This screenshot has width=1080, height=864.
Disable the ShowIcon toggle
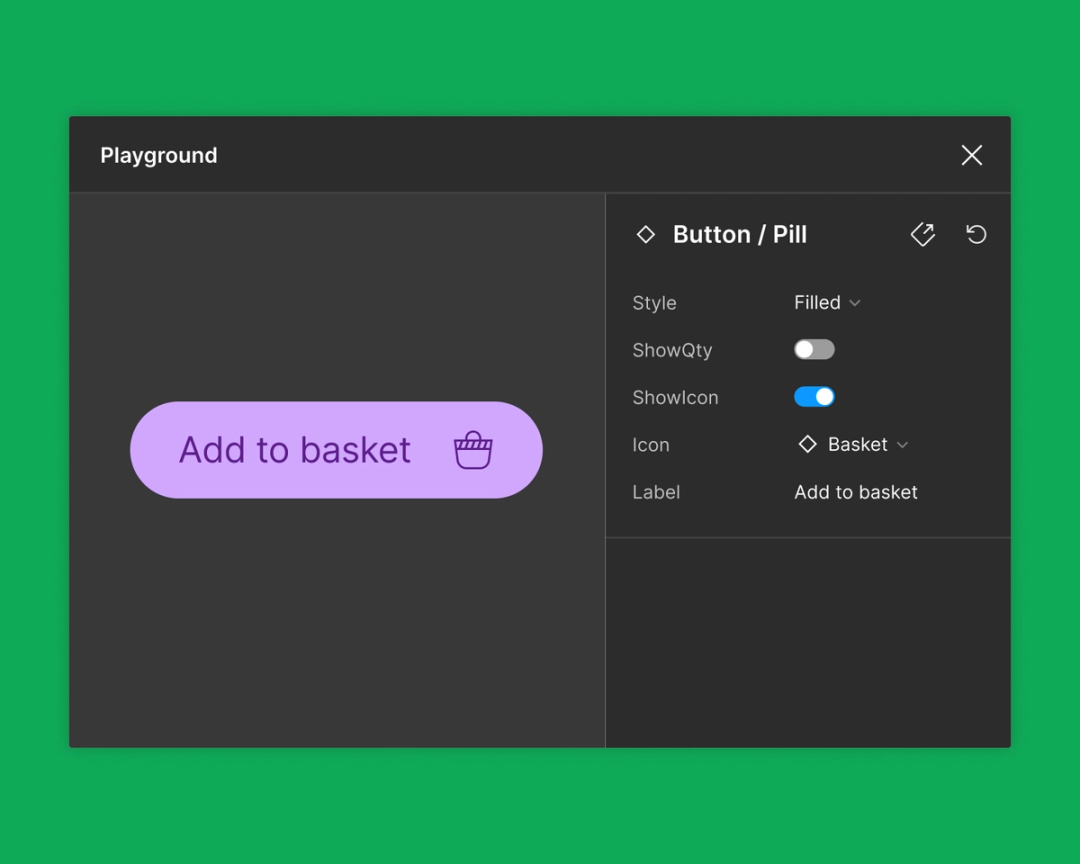coord(813,397)
